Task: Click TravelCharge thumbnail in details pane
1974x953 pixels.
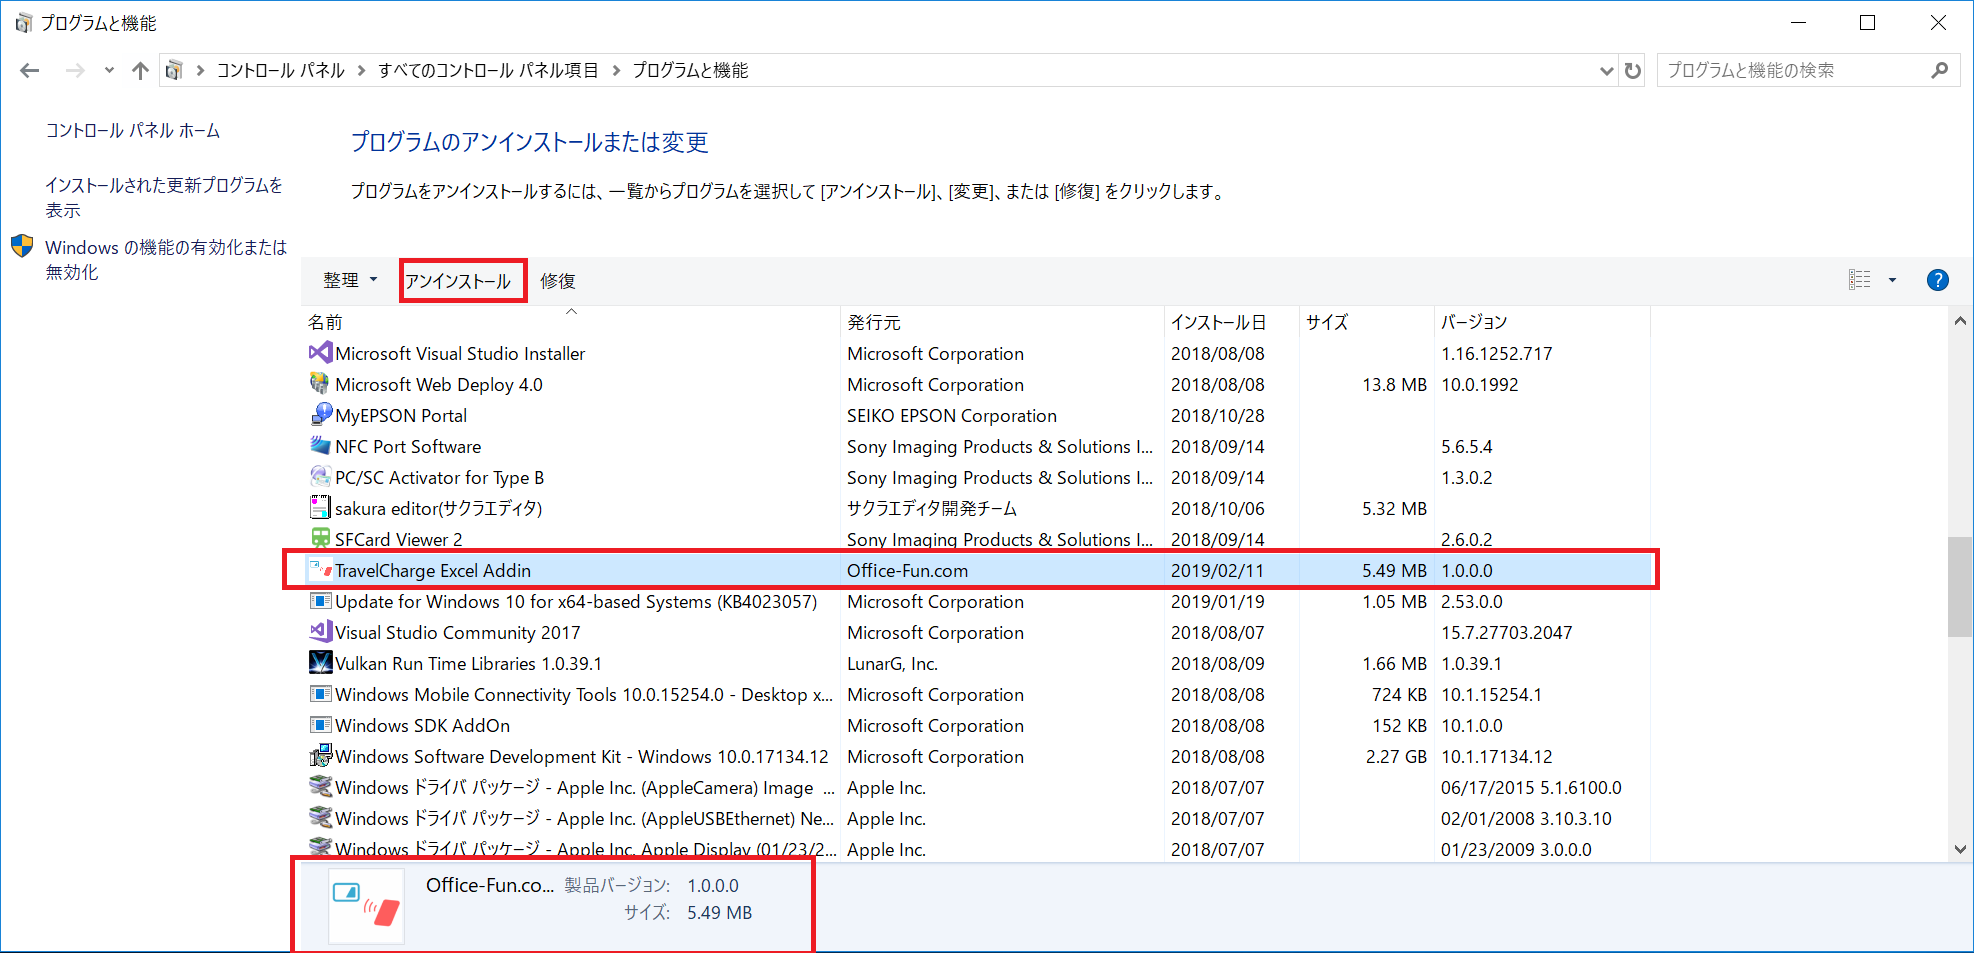Action: [367, 906]
